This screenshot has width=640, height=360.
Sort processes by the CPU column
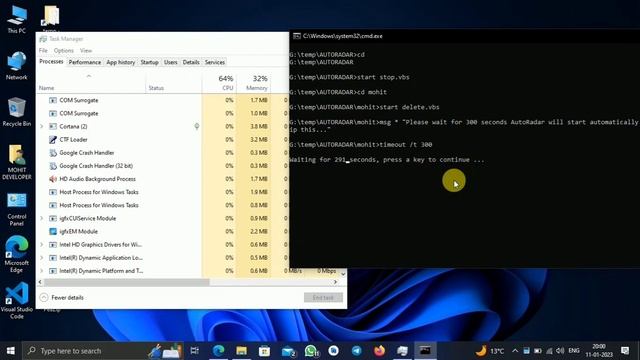click(219, 83)
